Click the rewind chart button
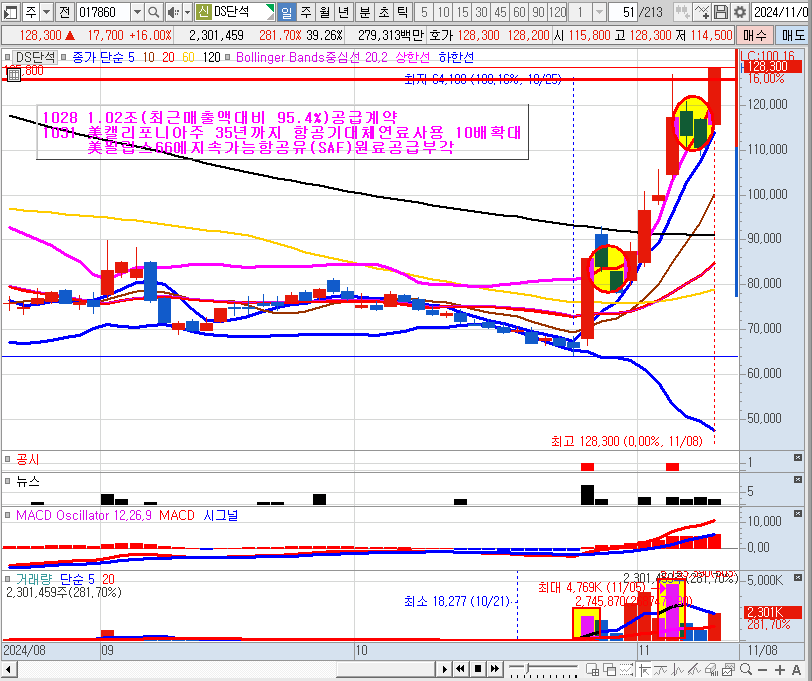Image resolution: width=812 pixels, height=681 pixels. click(459, 668)
